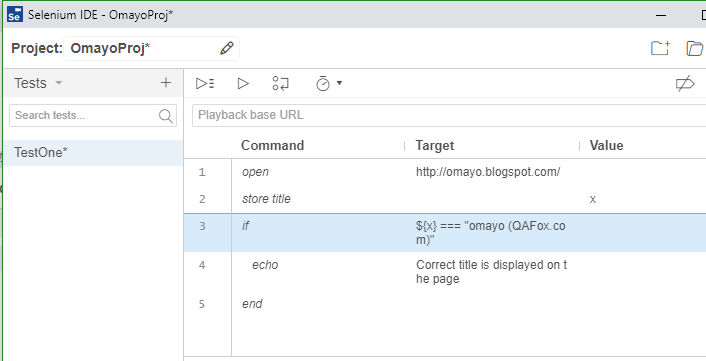Click the Search tests field
This screenshot has width=706, height=361.
pyautogui.click(x=93, y=116)
